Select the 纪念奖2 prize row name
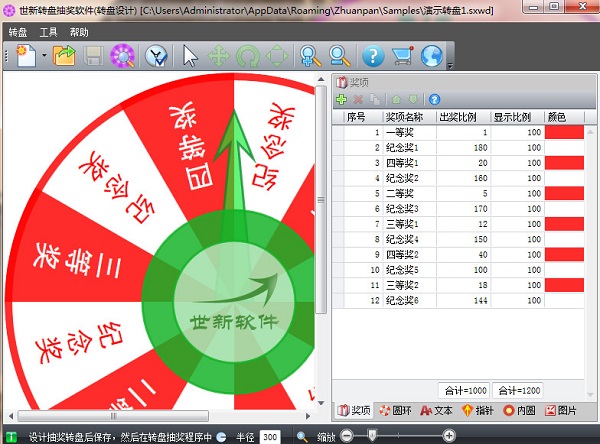The width and height of the screenshot is (600, 444). coord(409,178)
